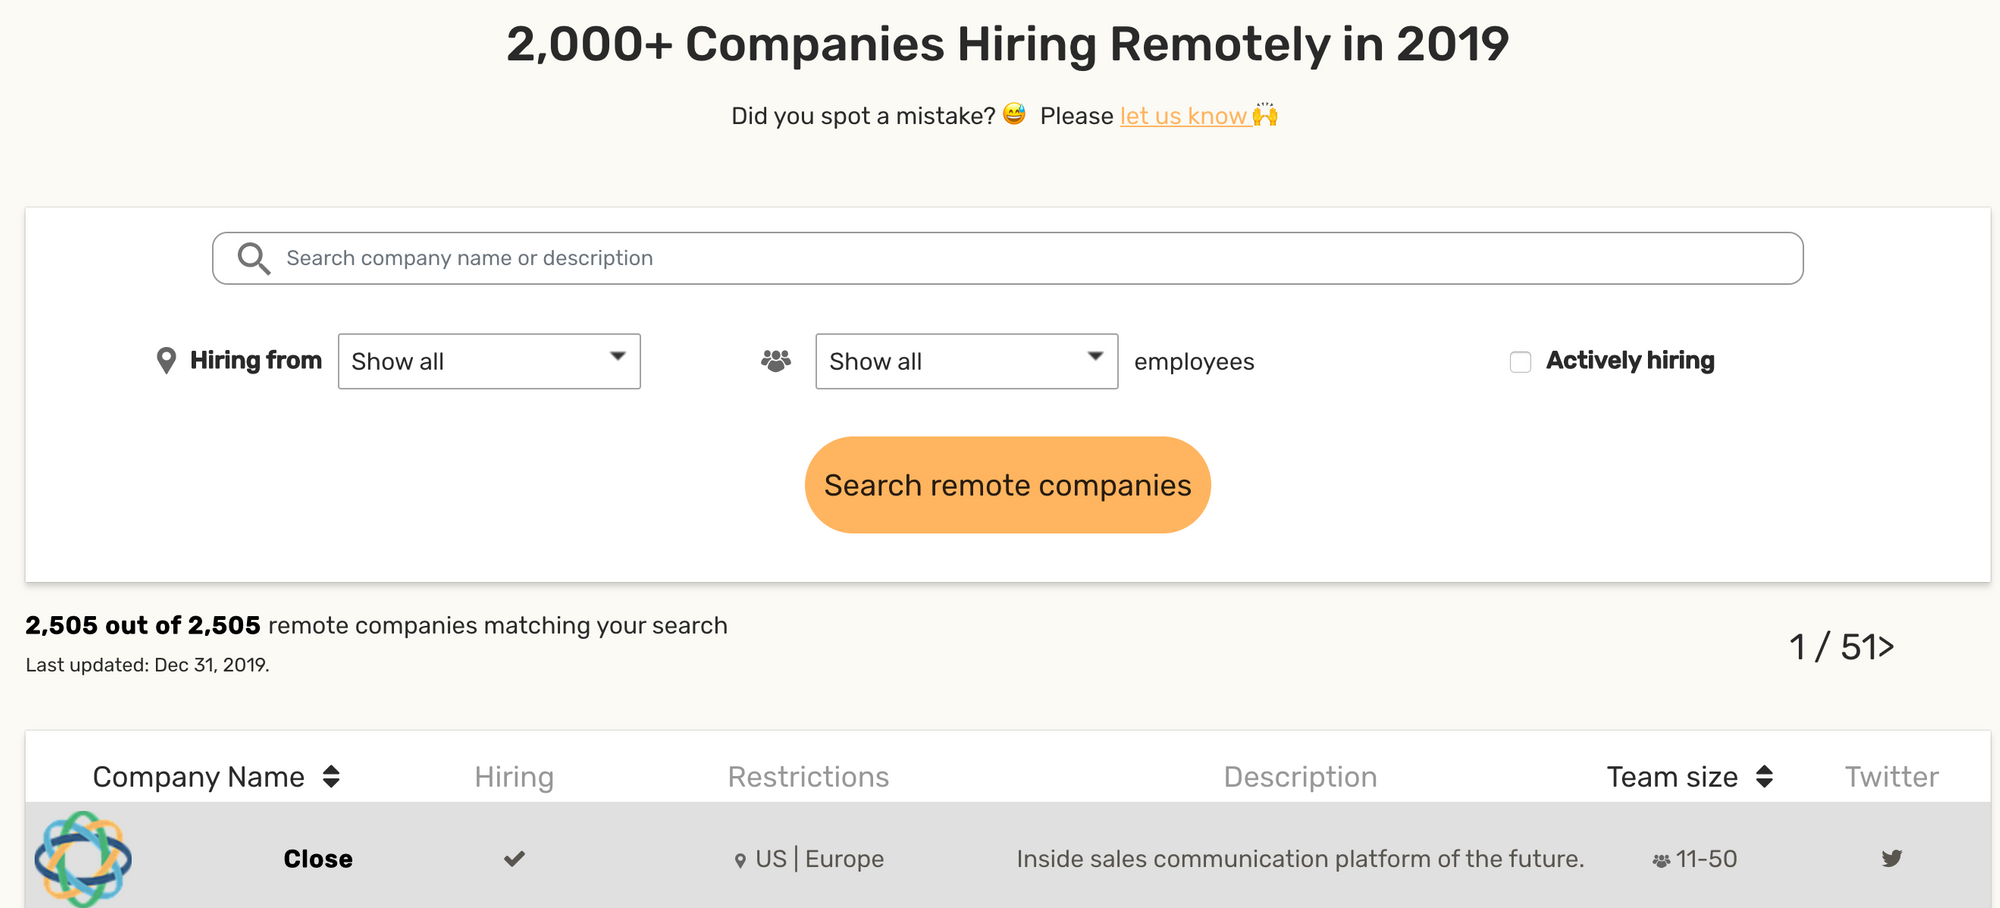2000x908 pixels.
Task: Click the Company Name sort arrows
Action: click(331, 777)
